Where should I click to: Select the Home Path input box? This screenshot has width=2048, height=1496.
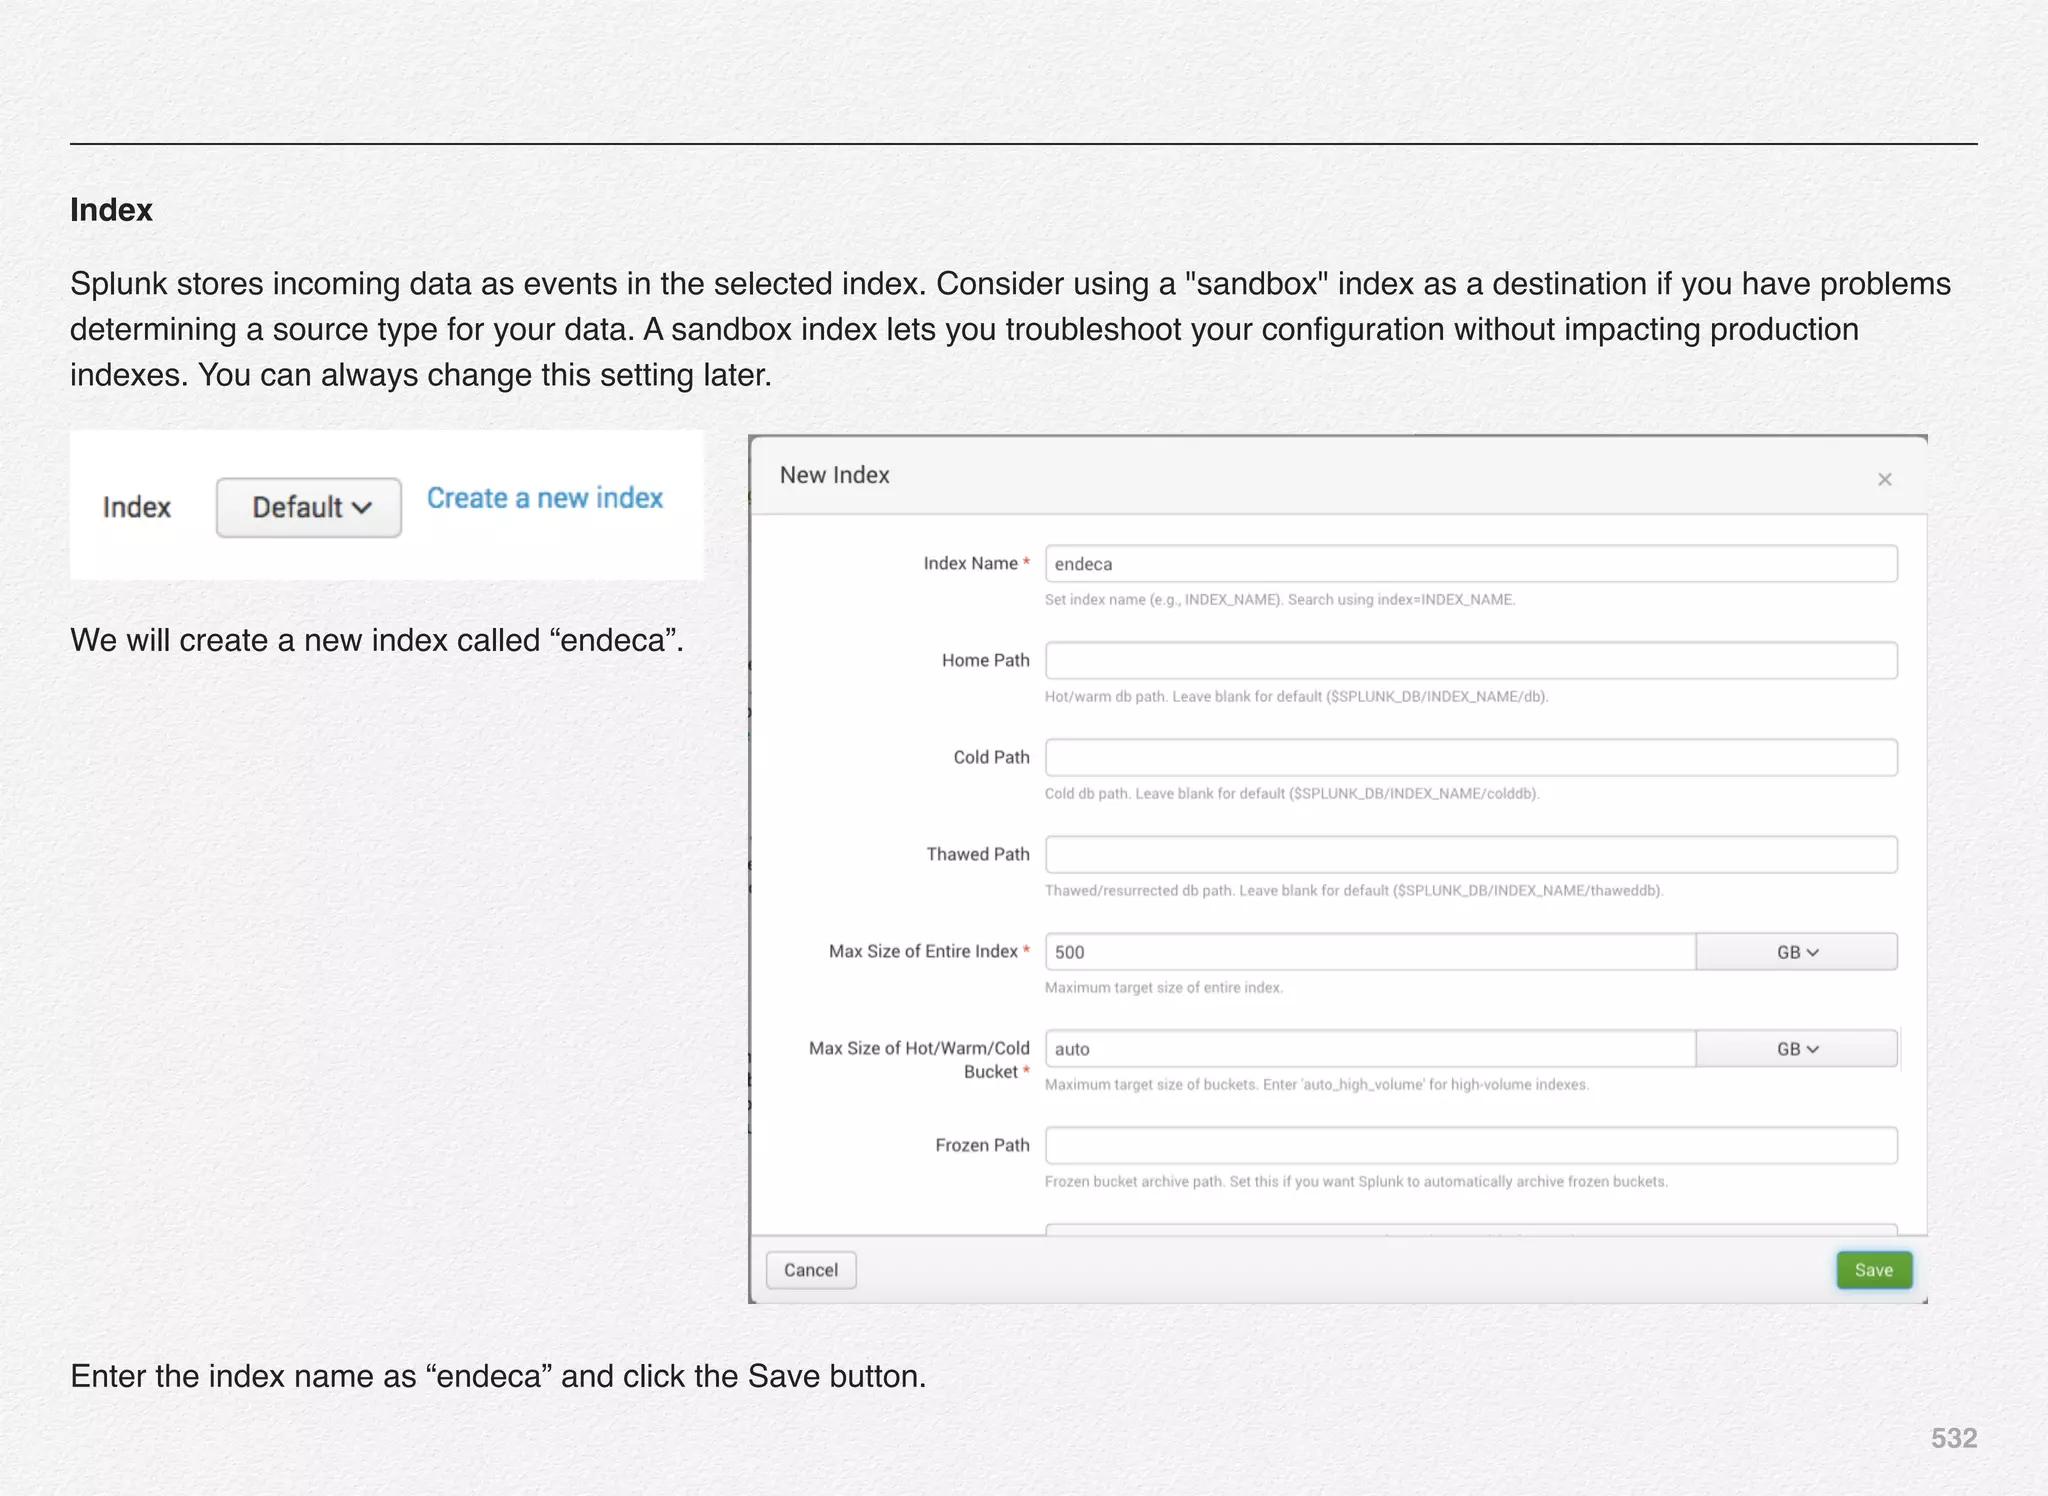(x=1471, y=661)
